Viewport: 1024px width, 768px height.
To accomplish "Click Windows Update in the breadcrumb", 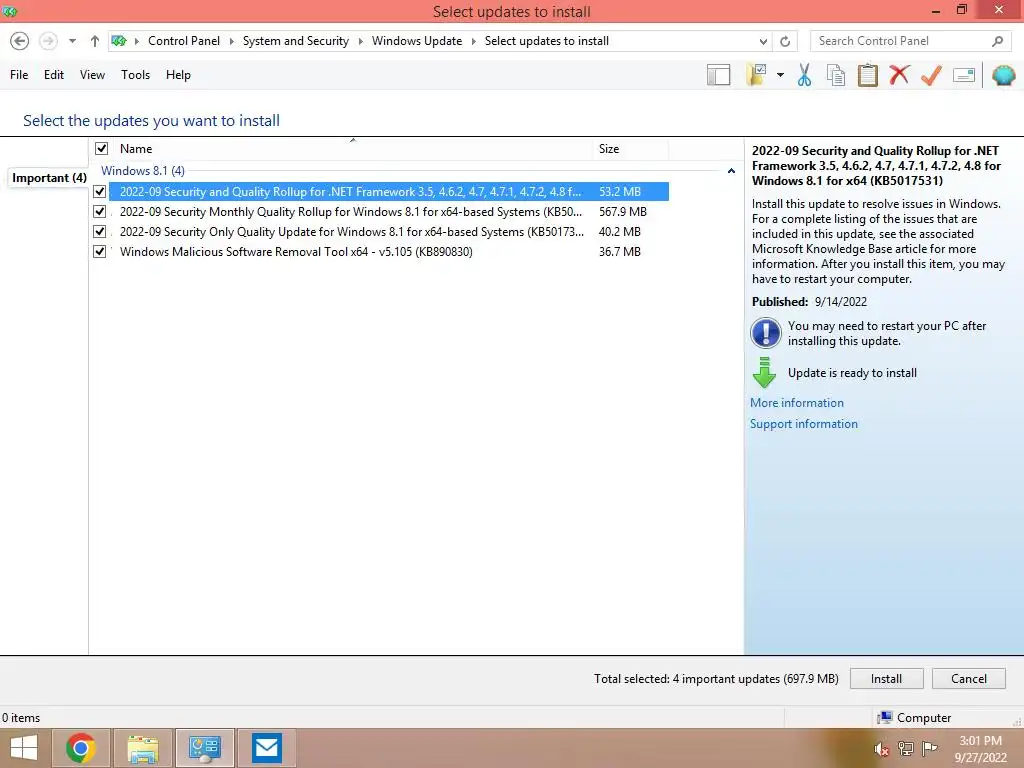I will pos(417,41).
